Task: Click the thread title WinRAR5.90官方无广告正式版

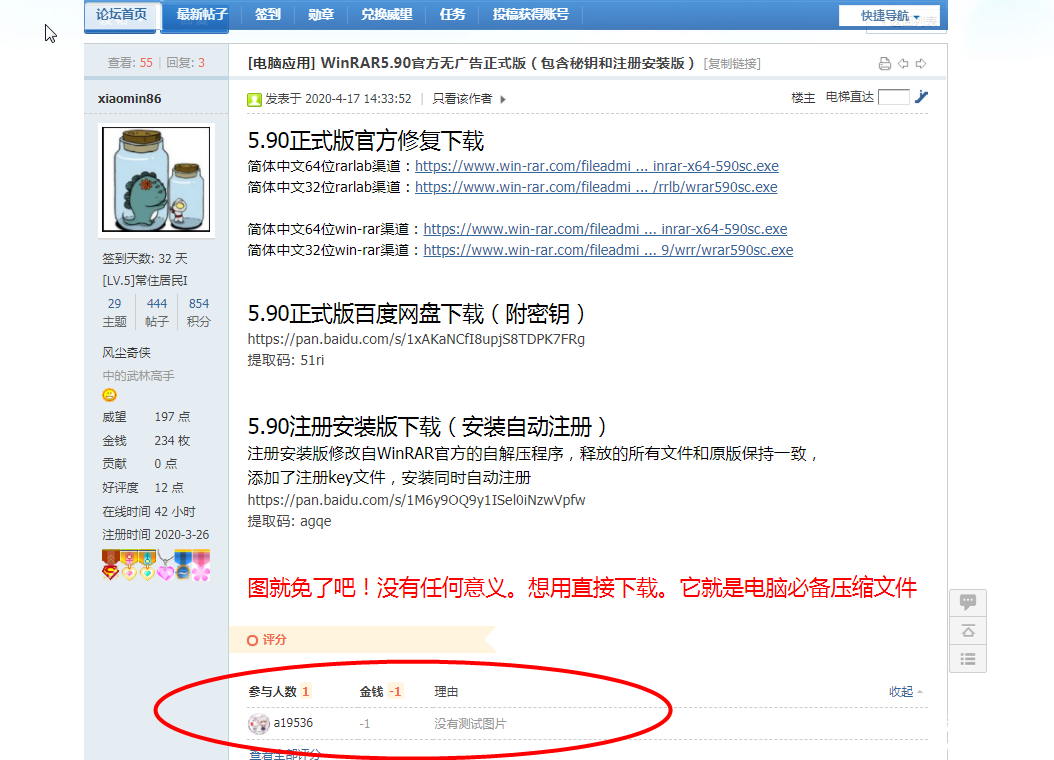Action: tap(508, 63)
